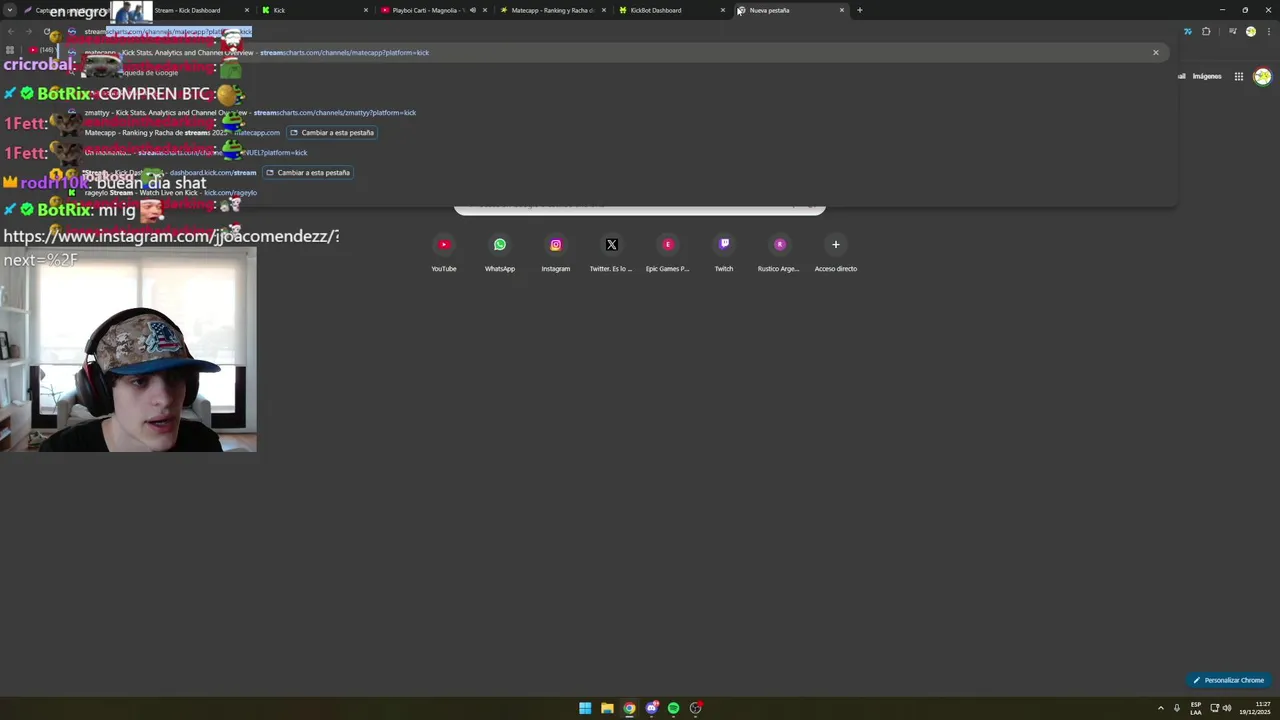
Task: Open a new tab with plus button
Action: pyautogui.click(x=860, y=10)
